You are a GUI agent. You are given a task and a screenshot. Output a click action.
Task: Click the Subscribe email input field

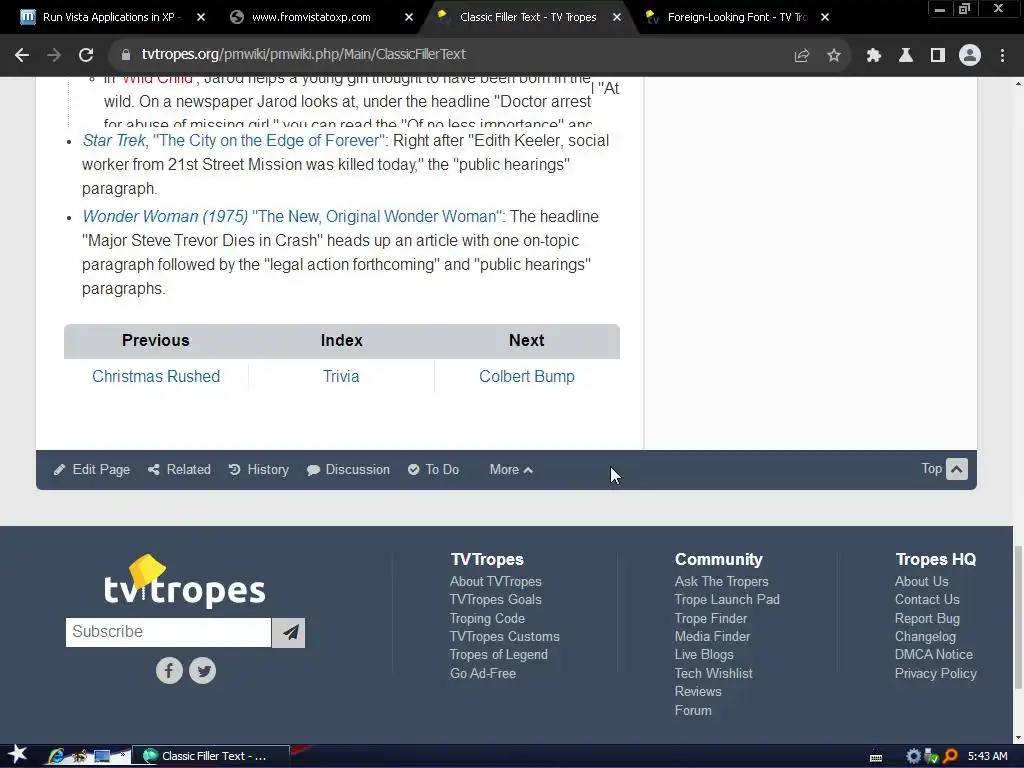[x=168, y=632]
